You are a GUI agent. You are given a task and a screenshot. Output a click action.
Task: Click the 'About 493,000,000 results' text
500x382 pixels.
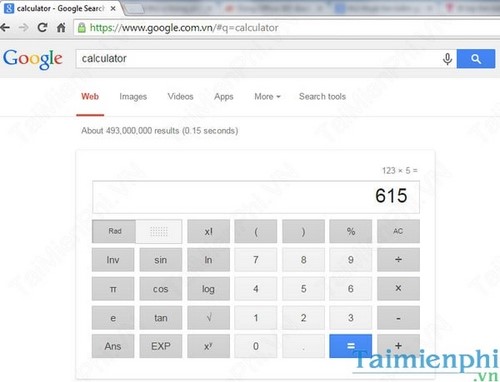point(130,131)
